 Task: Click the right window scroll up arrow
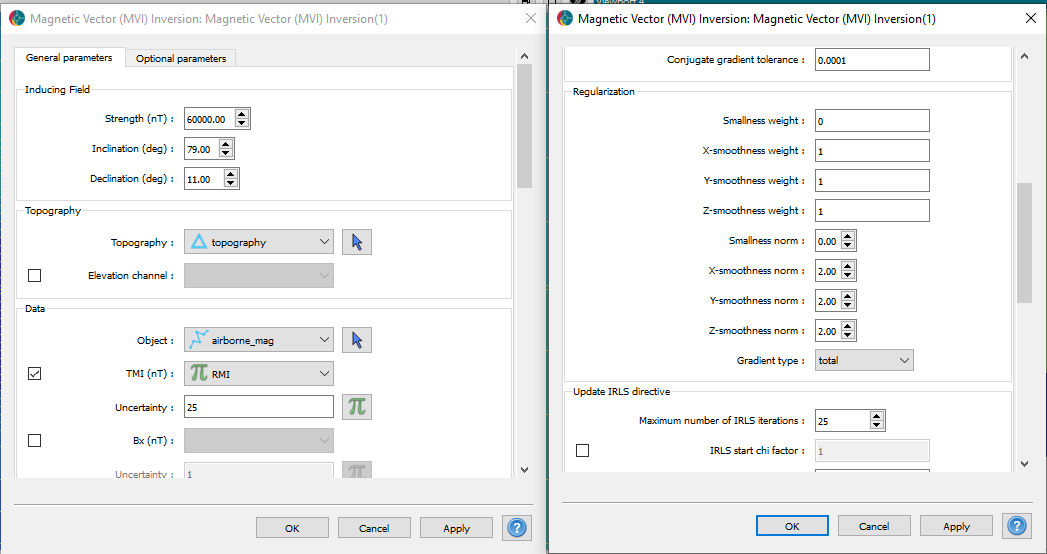point(1024,57)
